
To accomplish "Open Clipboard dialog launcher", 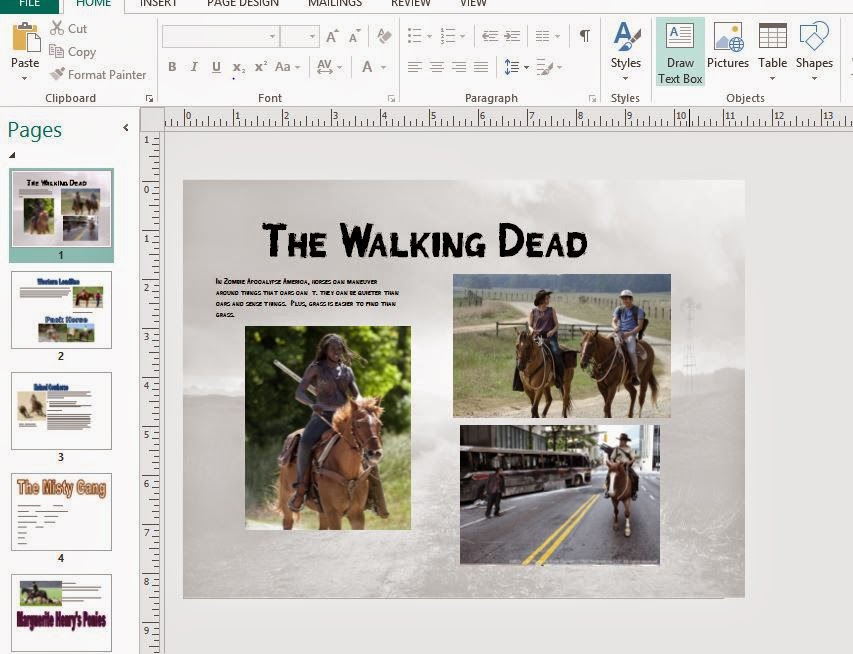I will (149, 98).
